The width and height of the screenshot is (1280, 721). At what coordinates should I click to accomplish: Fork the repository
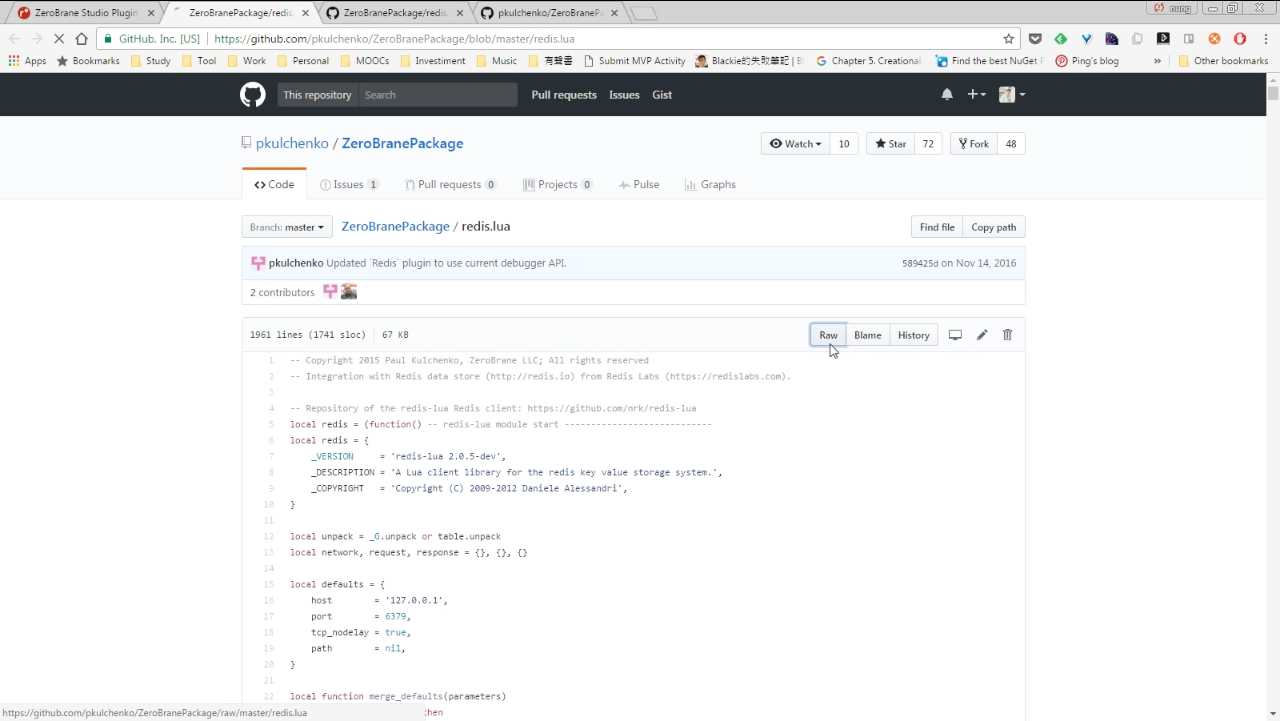pos(973,144)
